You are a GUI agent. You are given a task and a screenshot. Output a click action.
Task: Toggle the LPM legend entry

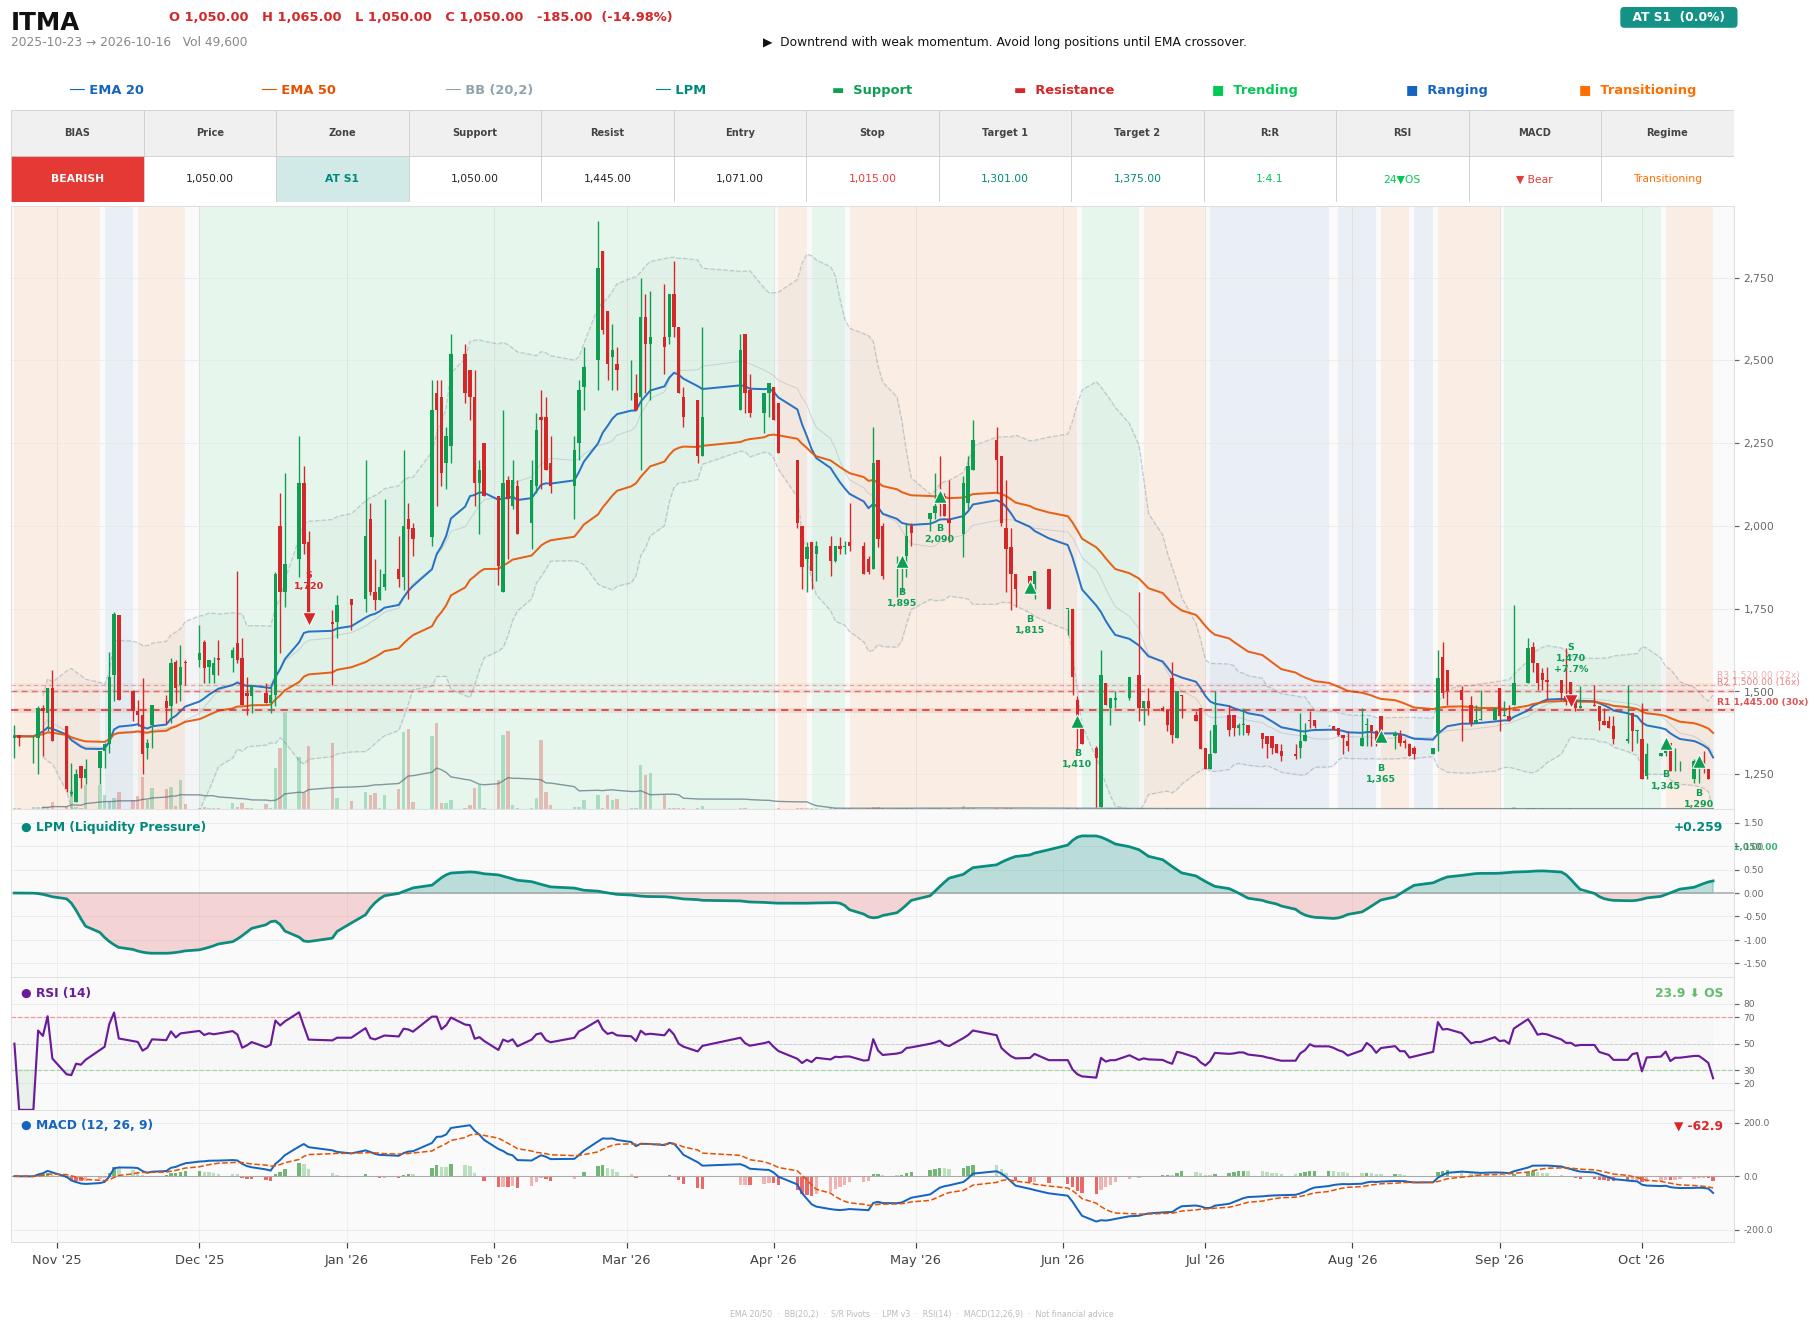coord(680,90)
